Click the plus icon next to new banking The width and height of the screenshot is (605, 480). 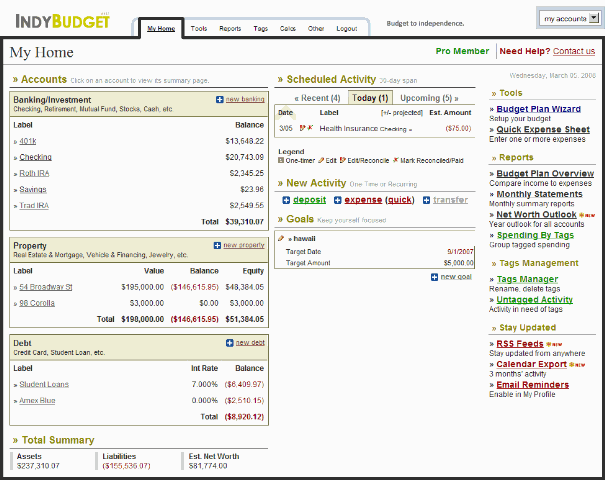pos(220,100)
